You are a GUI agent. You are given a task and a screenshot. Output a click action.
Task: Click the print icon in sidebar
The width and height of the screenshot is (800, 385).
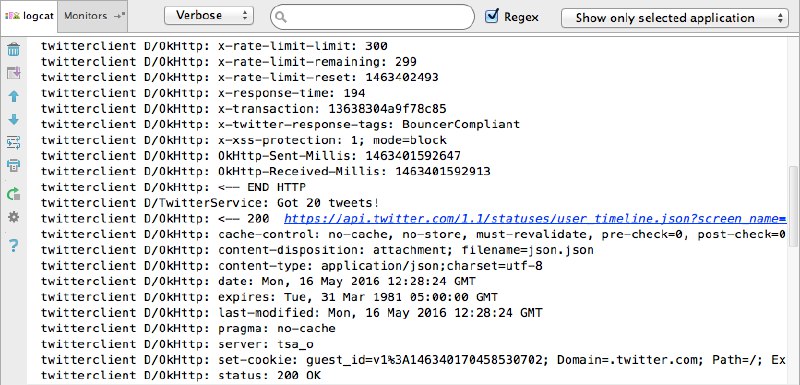point(14,165)
